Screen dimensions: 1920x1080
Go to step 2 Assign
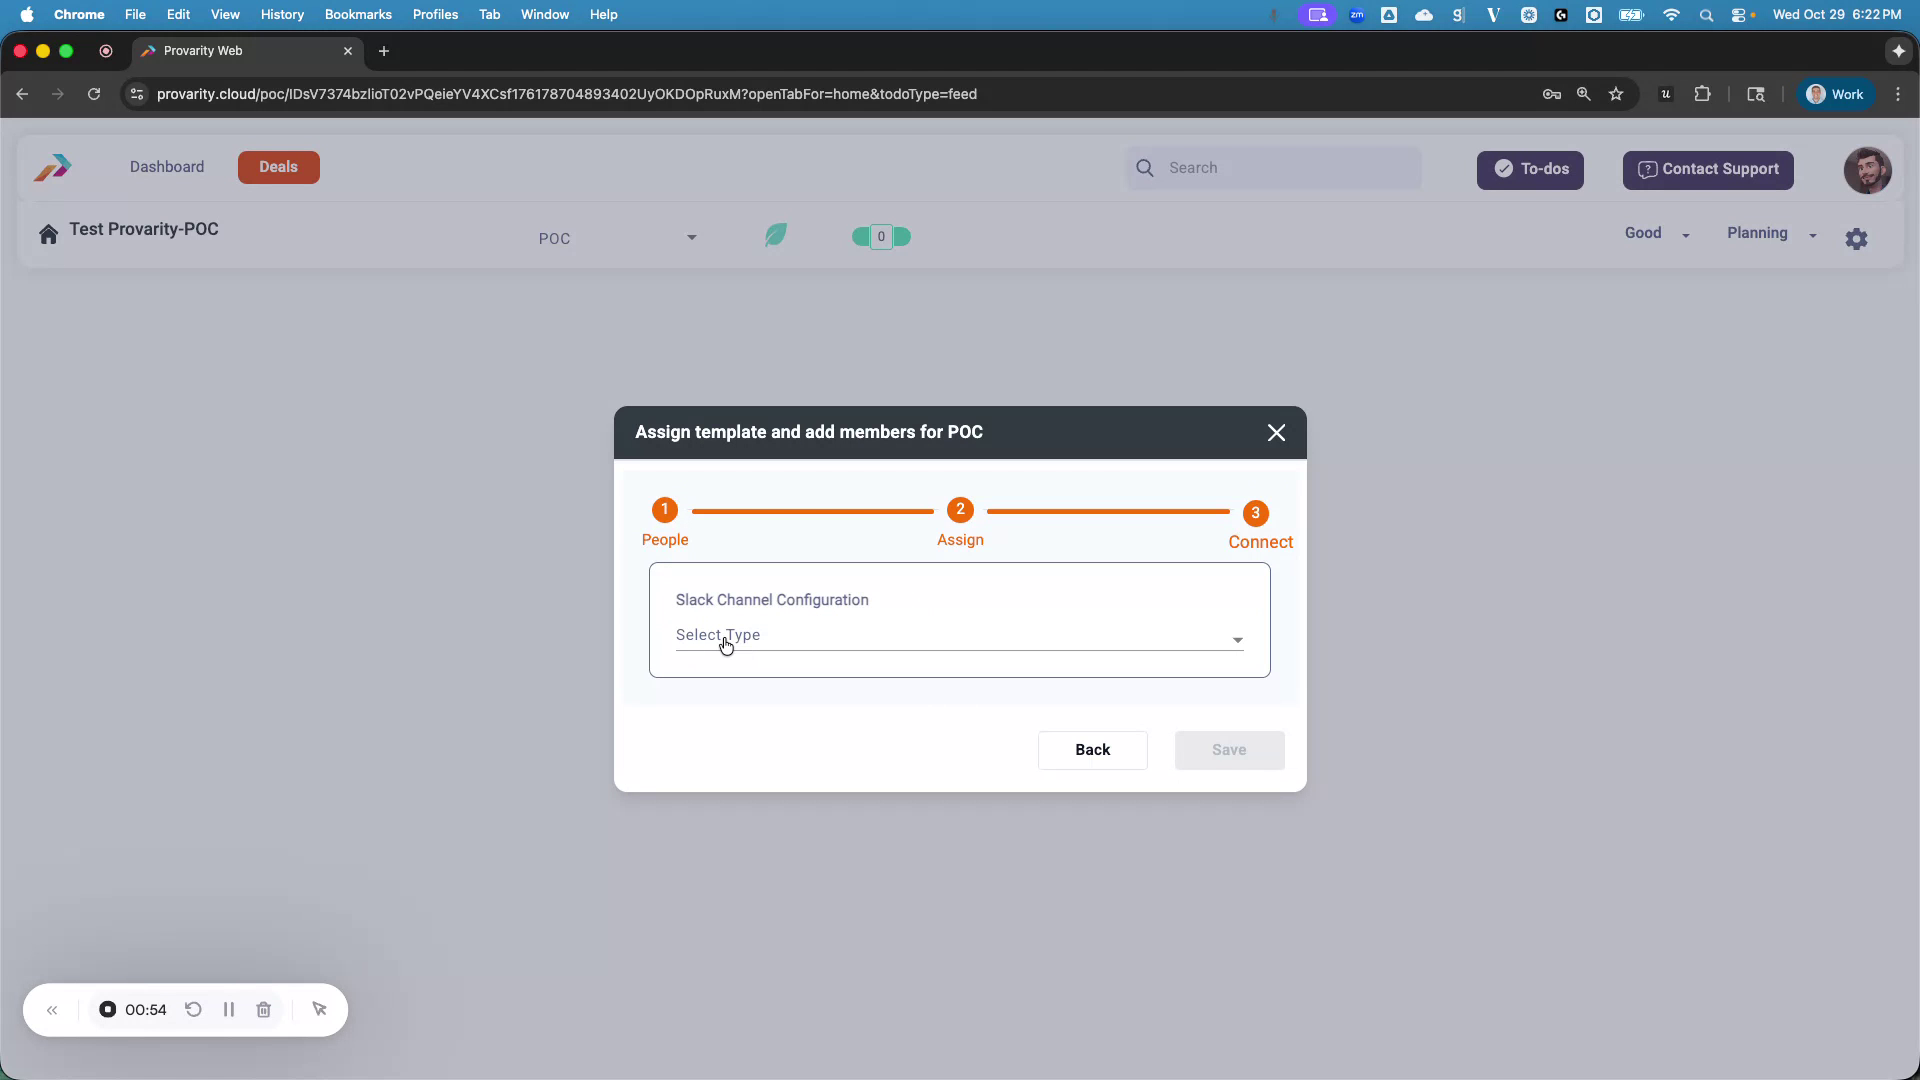pyautogui.click(x=960, y=510)
